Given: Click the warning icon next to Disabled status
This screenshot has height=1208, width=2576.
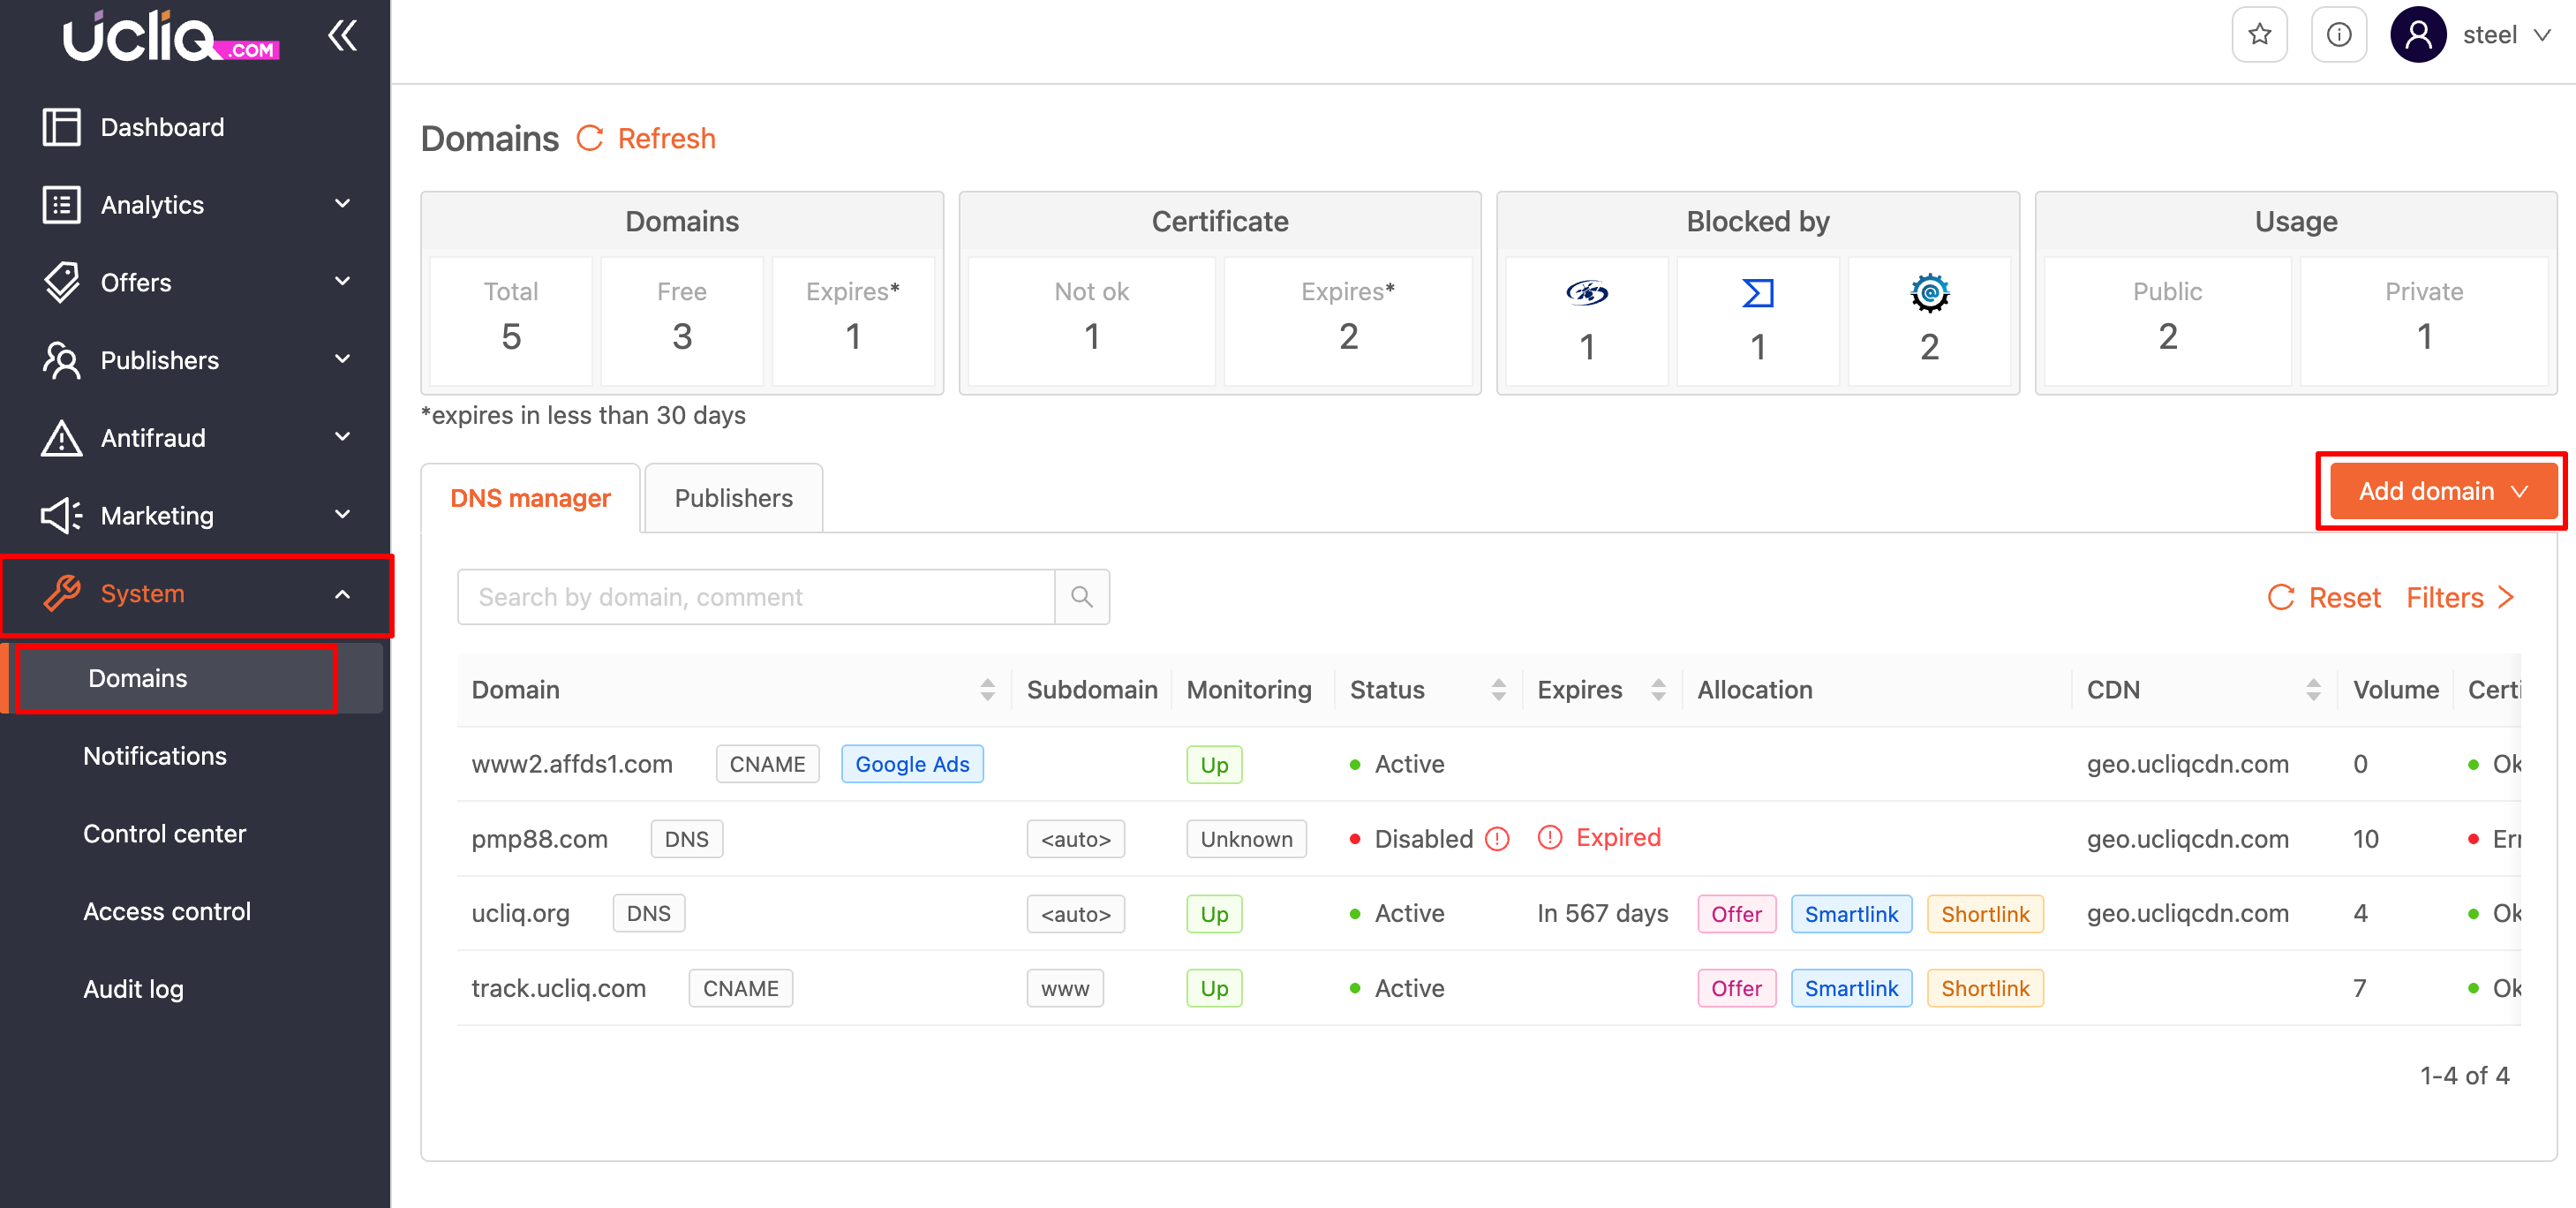Looking at the screenshot, I should coord(1497,839).
